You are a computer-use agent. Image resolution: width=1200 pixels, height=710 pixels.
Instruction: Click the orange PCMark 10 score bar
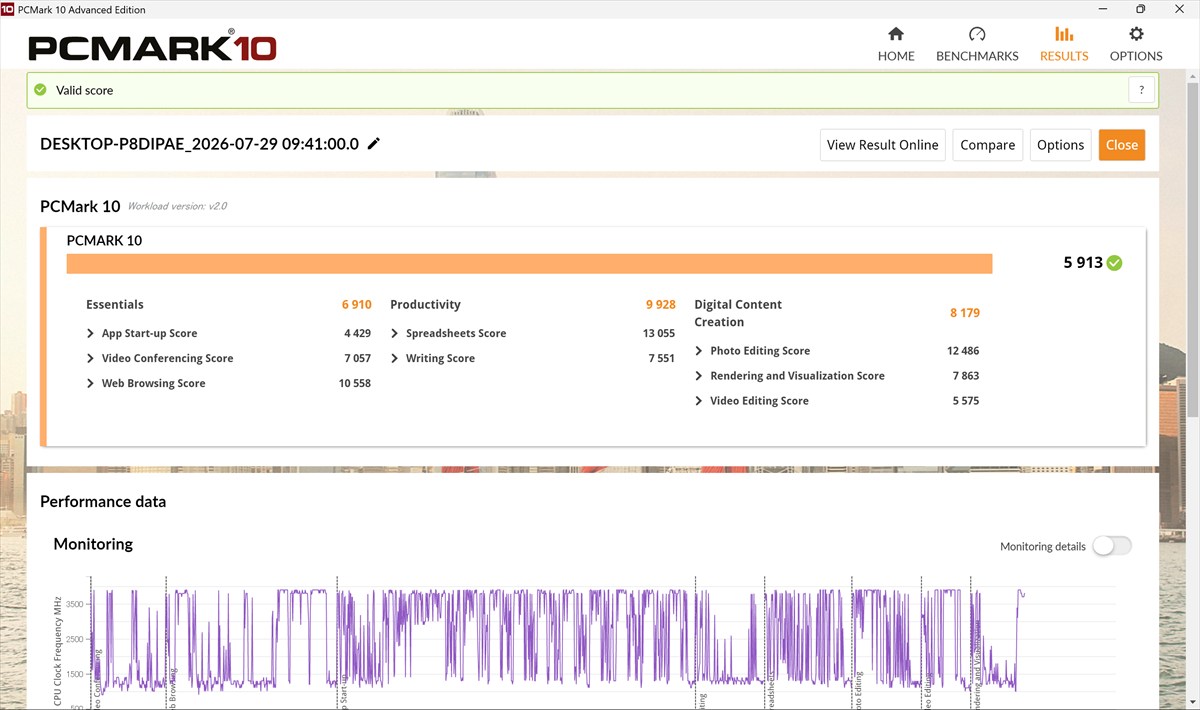[x=529, y=263]
